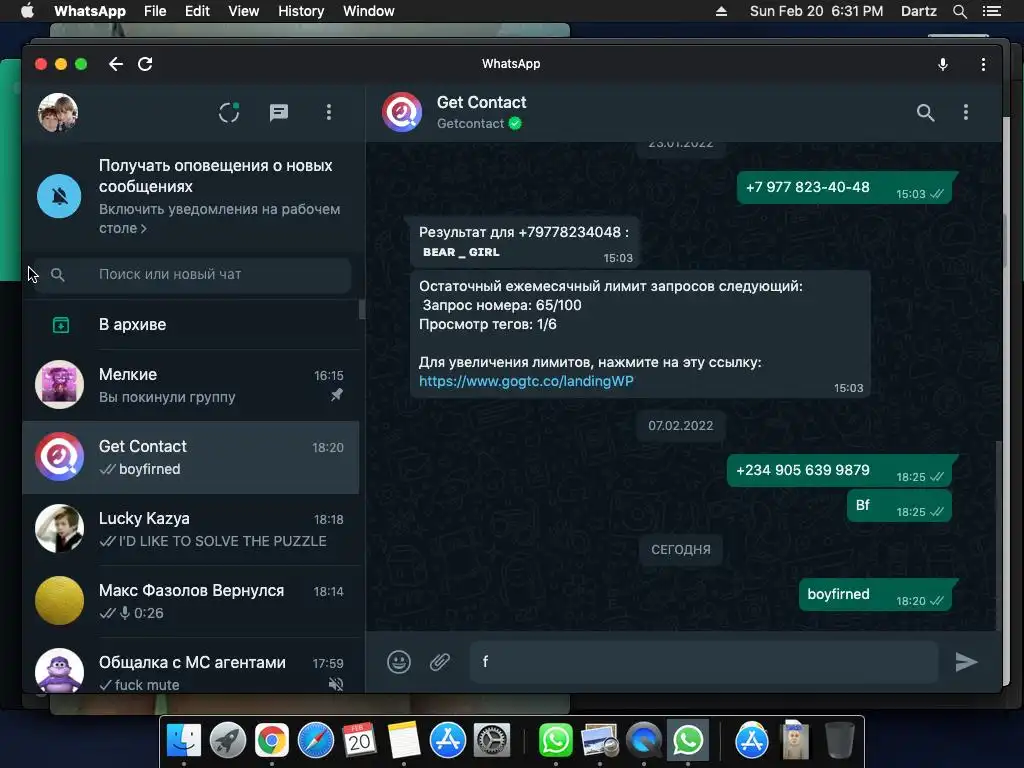Click Get Contact avatar in chat header
Viewport: 1024px width, 768px height.
[402, 112]
